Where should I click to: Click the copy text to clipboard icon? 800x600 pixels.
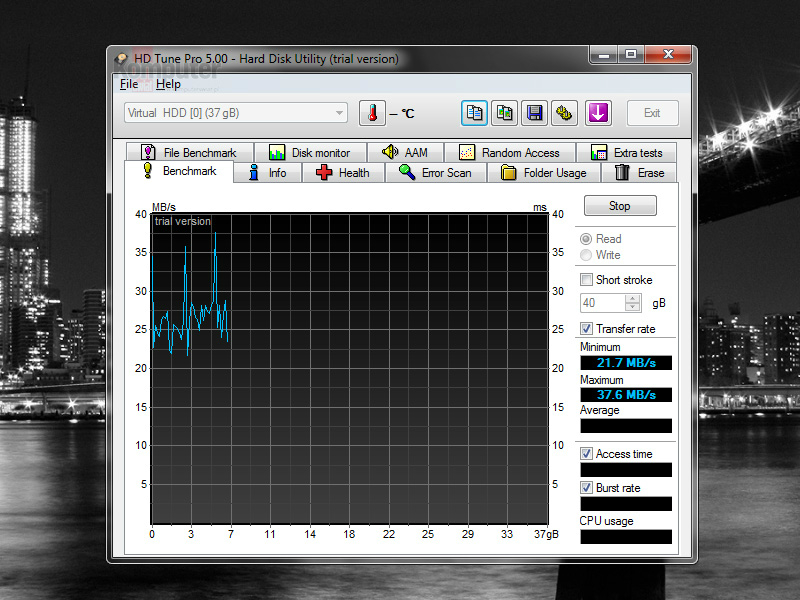click(475, 113)
